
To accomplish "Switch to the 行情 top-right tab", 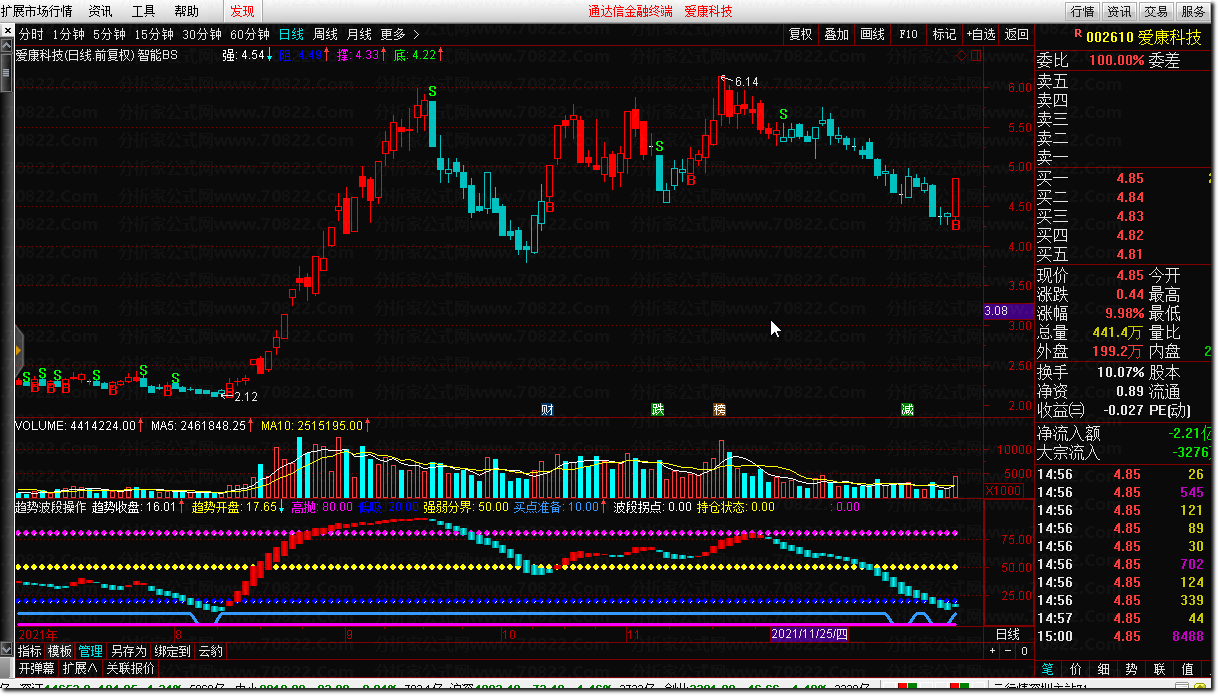I will click(1082, 12).
